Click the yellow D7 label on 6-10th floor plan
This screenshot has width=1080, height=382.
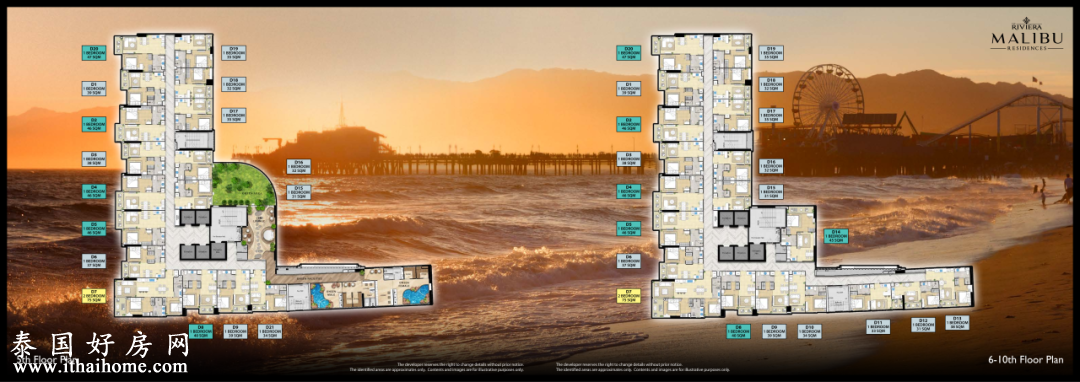[628, 295]
